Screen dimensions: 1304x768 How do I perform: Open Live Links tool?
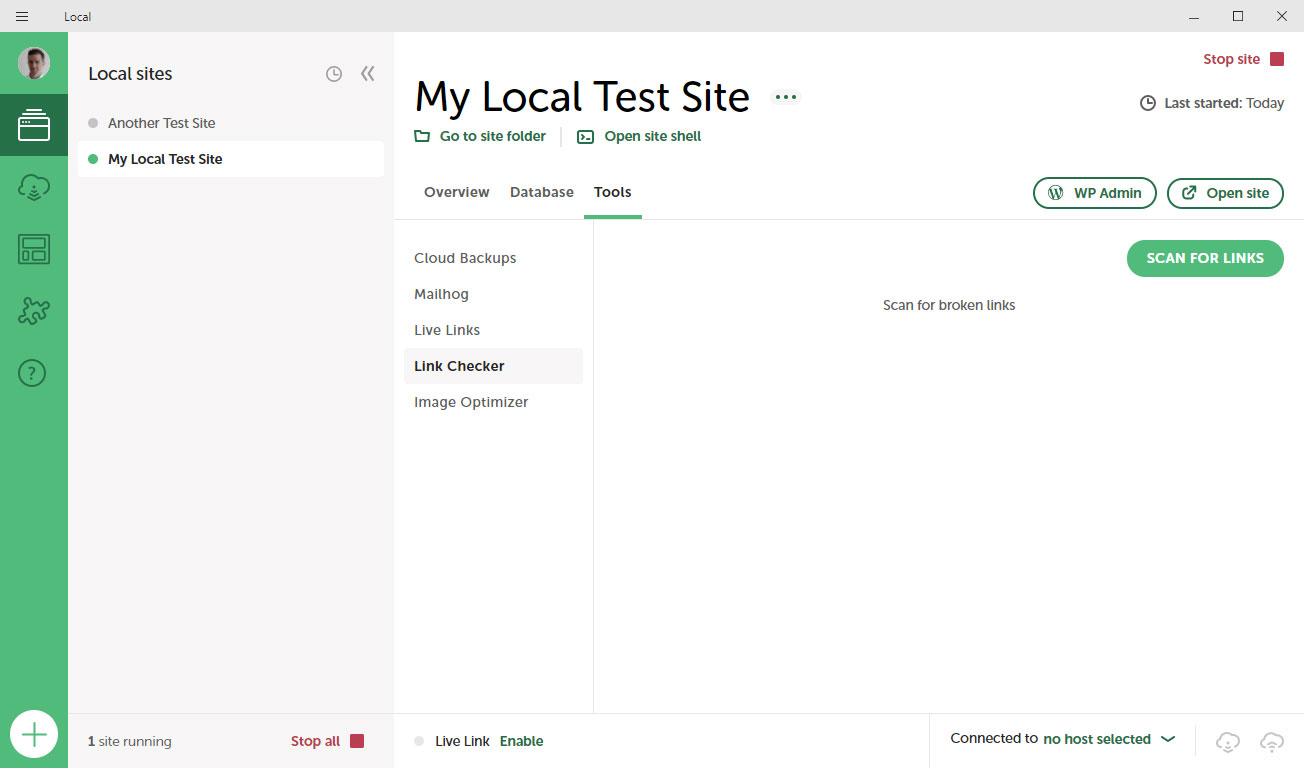pyautogui.click(x=493, y=330)
